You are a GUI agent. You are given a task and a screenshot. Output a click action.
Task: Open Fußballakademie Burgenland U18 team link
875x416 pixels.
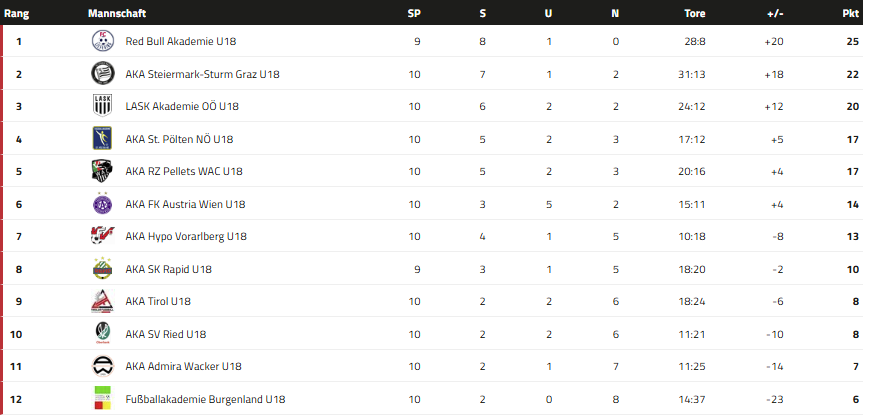[205, 399]
